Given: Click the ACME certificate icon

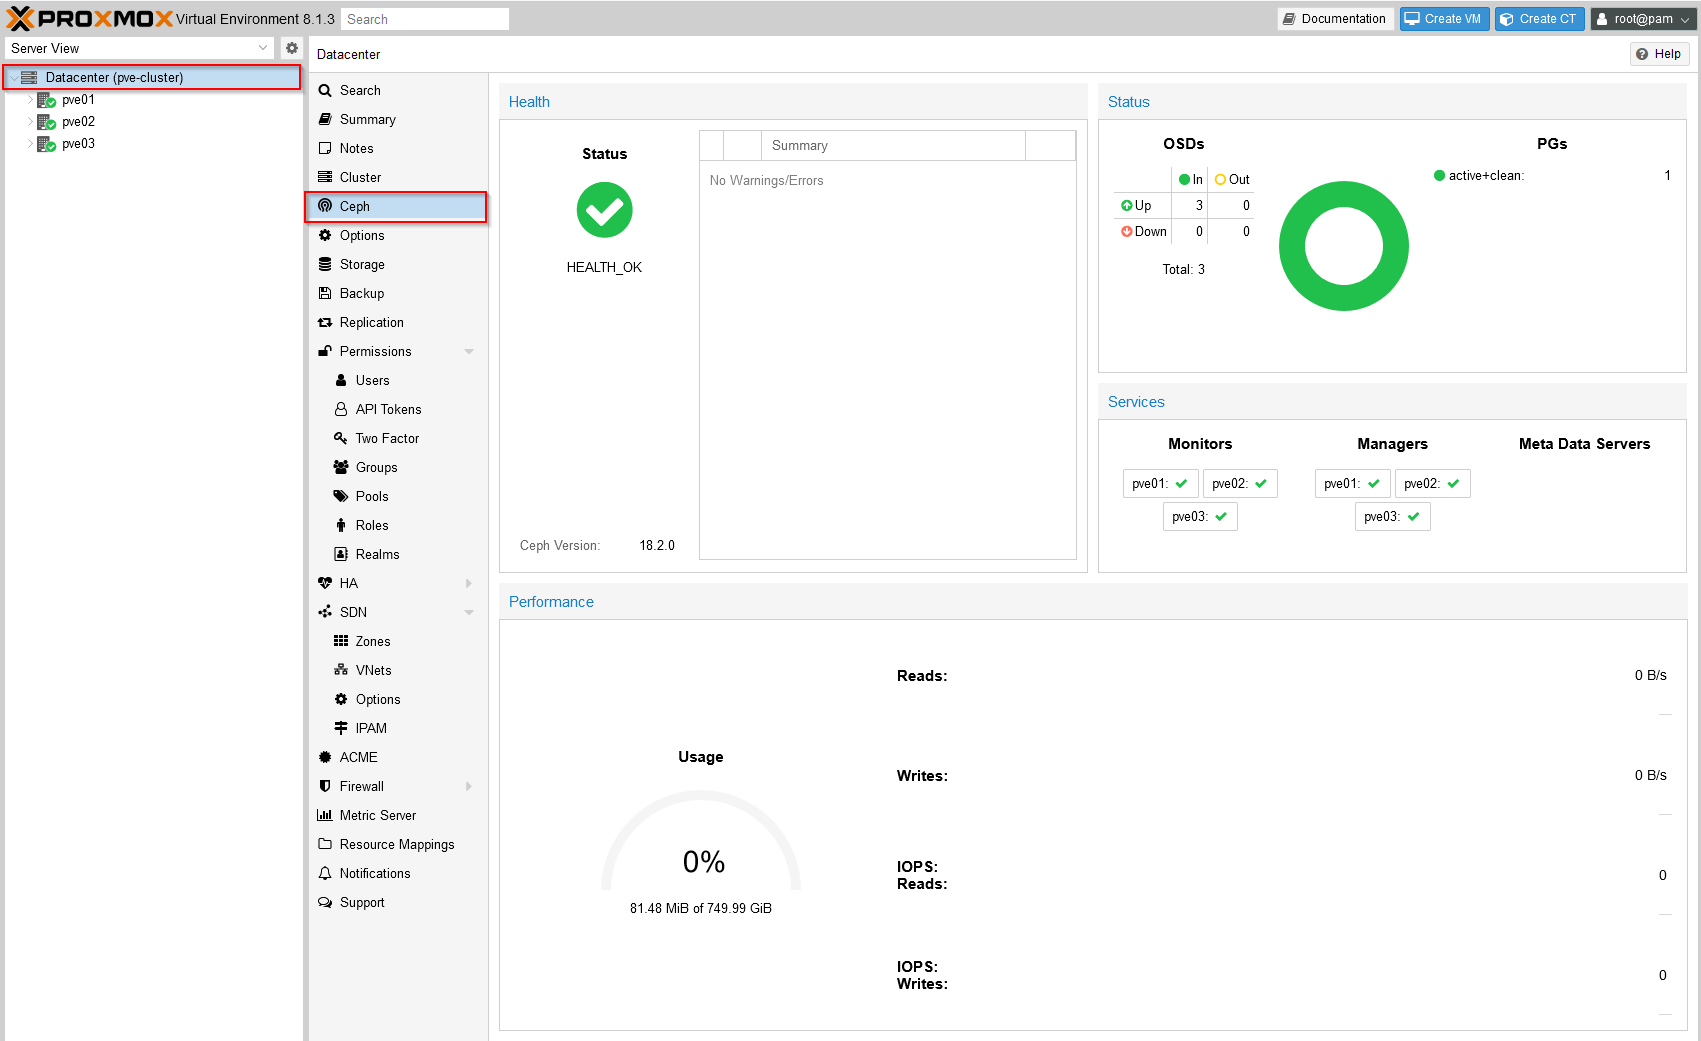Looking at the screenshot, I should tap(325, 757).
